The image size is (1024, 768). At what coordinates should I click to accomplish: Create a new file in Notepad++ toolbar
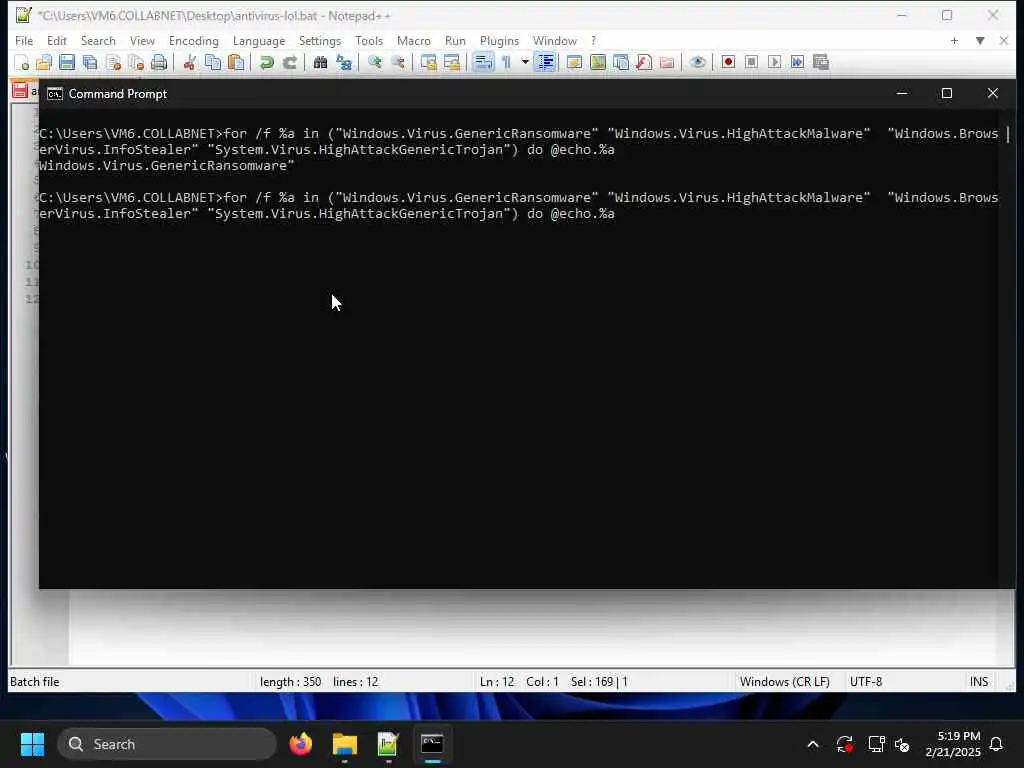21,63
